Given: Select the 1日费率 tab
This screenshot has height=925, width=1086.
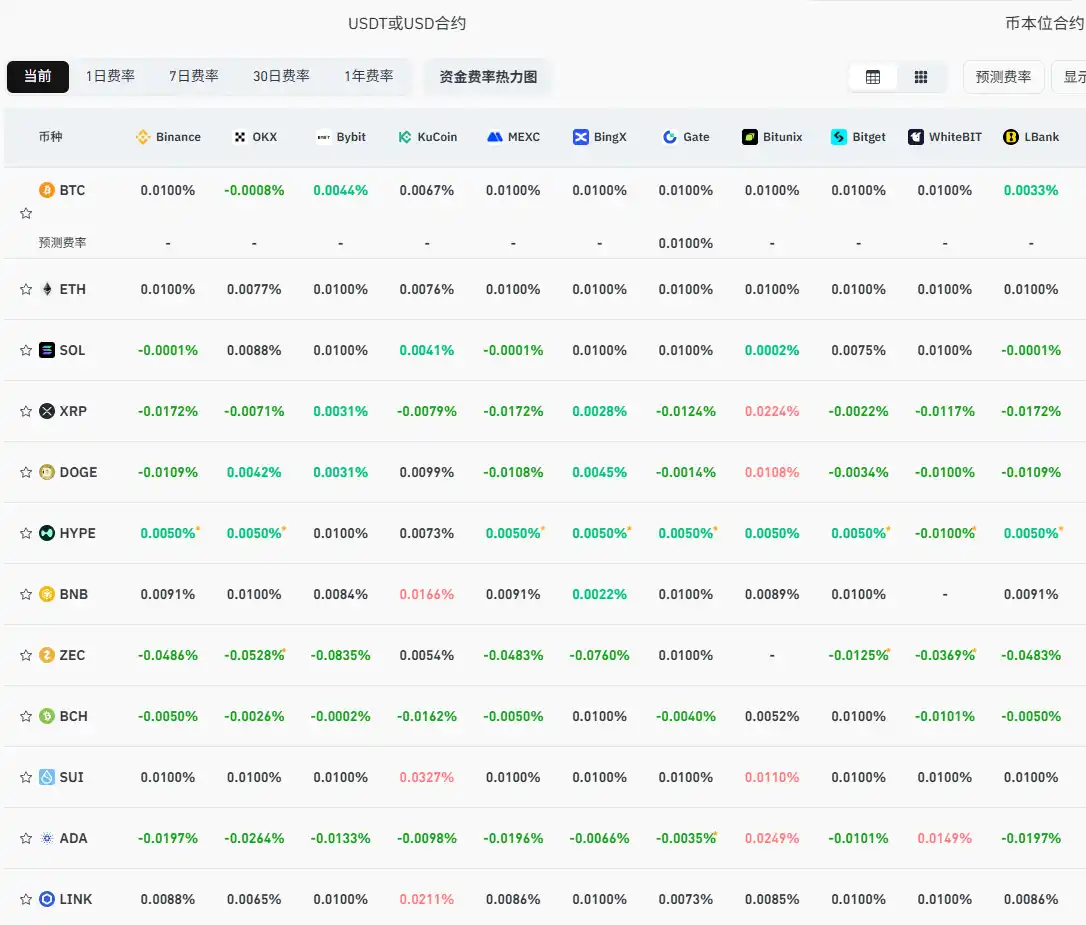Looking at the screenshot, I should [x=110, y=76].
